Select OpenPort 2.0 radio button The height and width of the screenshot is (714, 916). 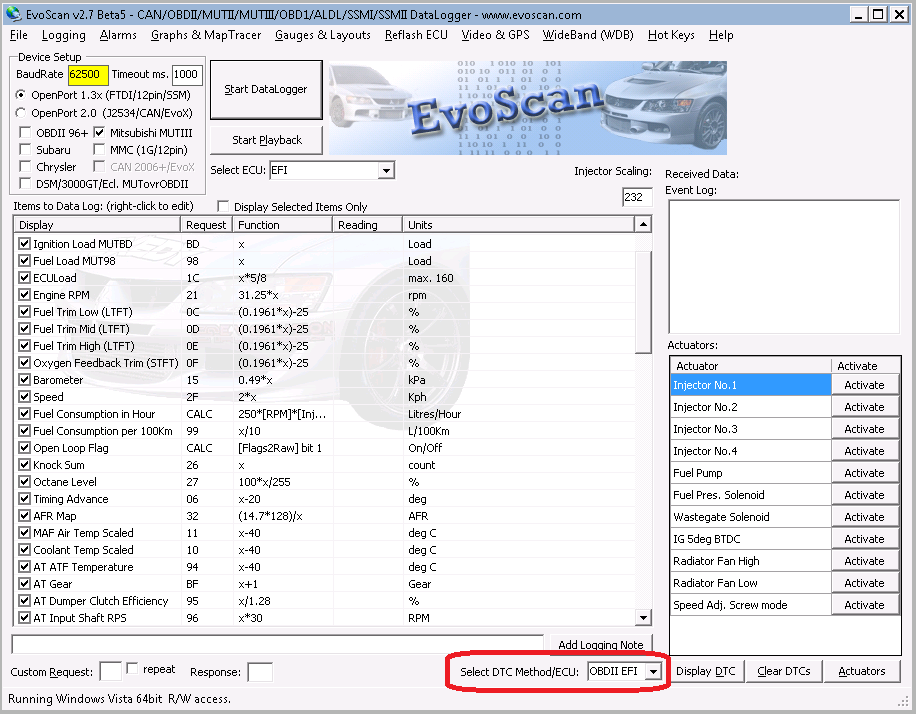[22, 113]
